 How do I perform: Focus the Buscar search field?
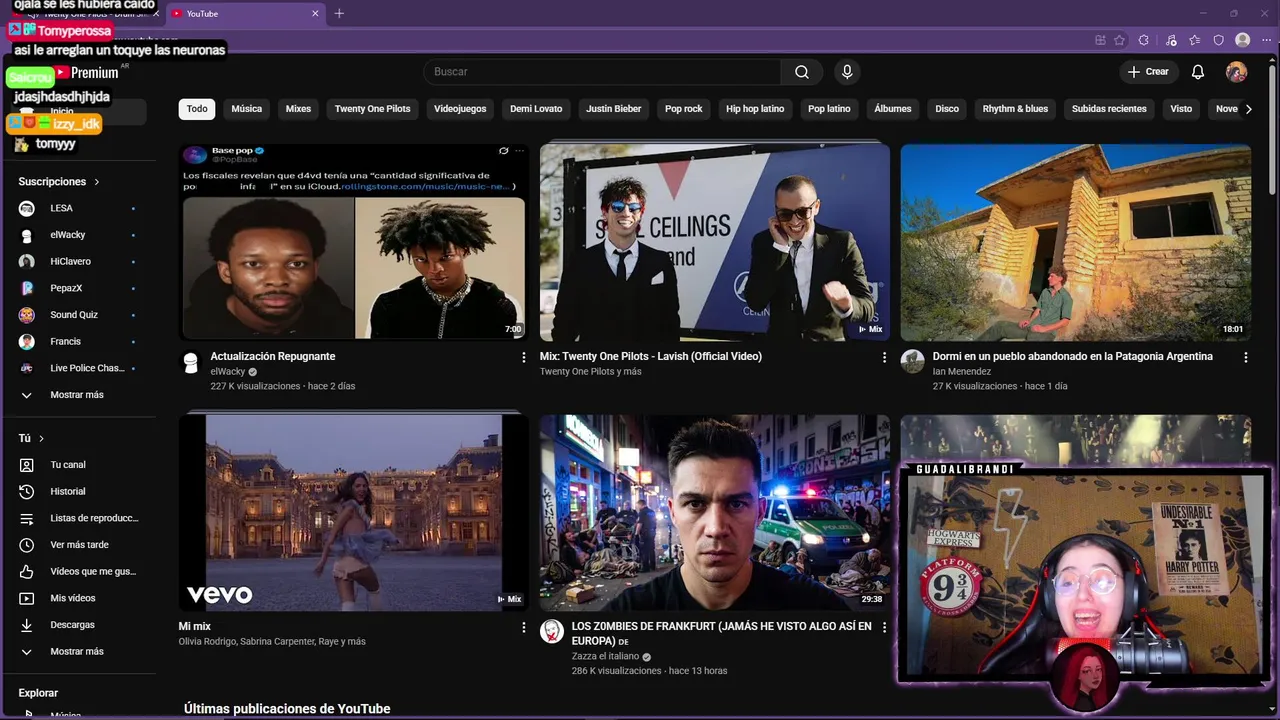coord(602,72)
